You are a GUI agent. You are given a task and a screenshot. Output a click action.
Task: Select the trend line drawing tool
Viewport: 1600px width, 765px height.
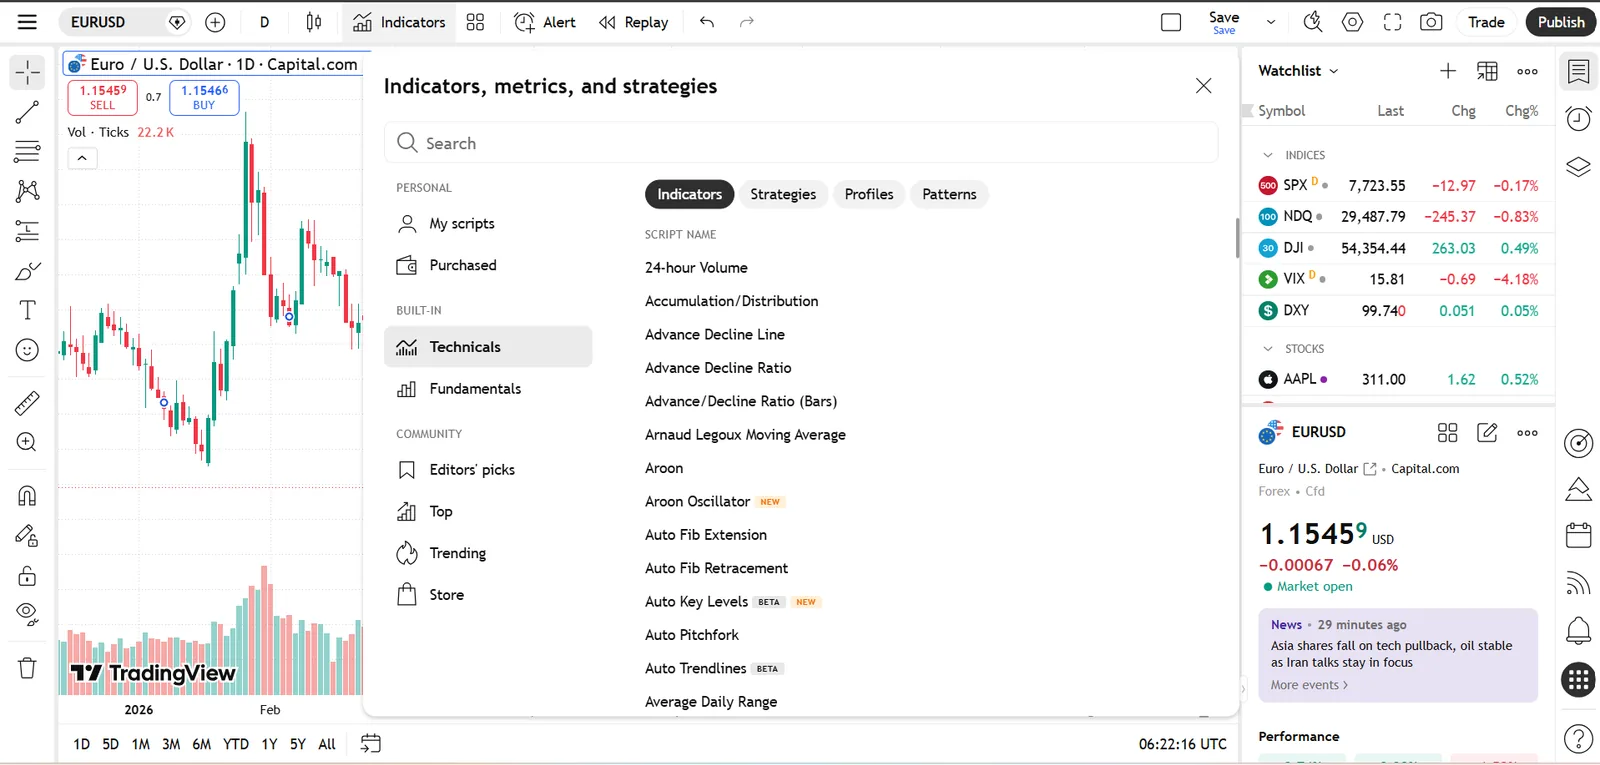pyautogui.click(x=27, y=112)
